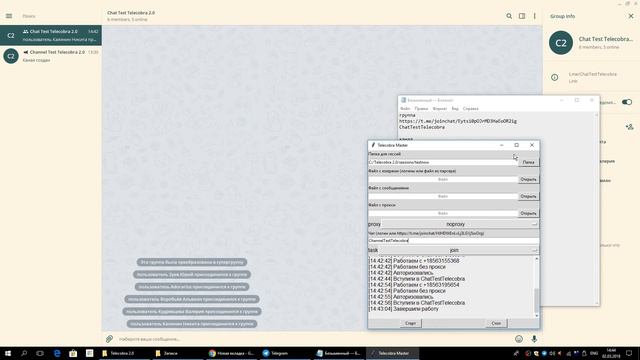640x360 pixels.
Task: Click the Папка button in Telecobra Master
Action: (x=528, y=162)
